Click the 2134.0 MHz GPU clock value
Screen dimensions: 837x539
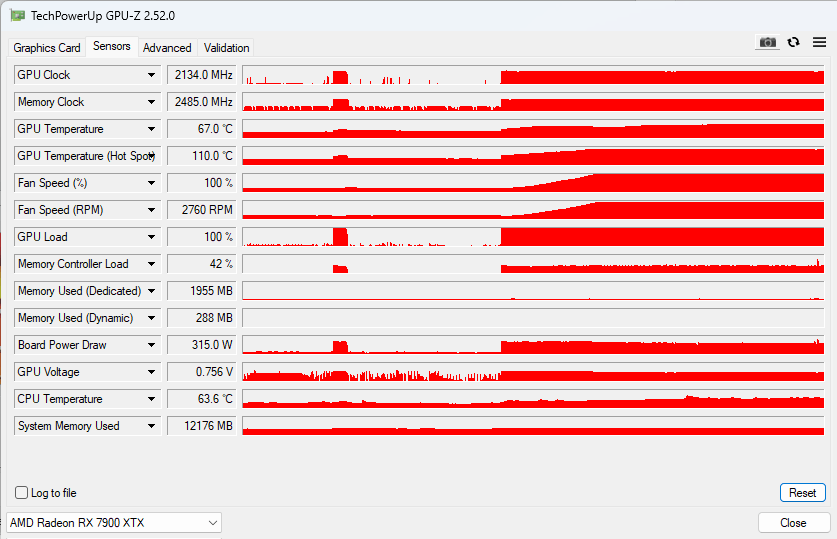pos(202,75)
